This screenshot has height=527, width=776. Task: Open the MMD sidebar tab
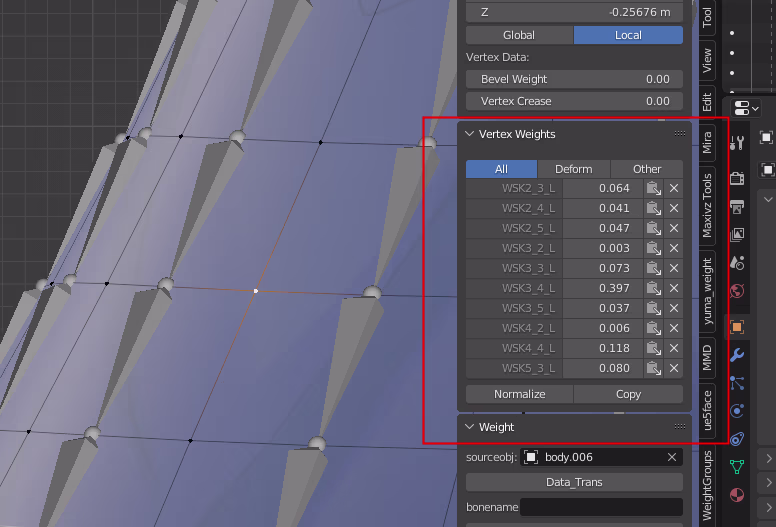tap(707, 358)
